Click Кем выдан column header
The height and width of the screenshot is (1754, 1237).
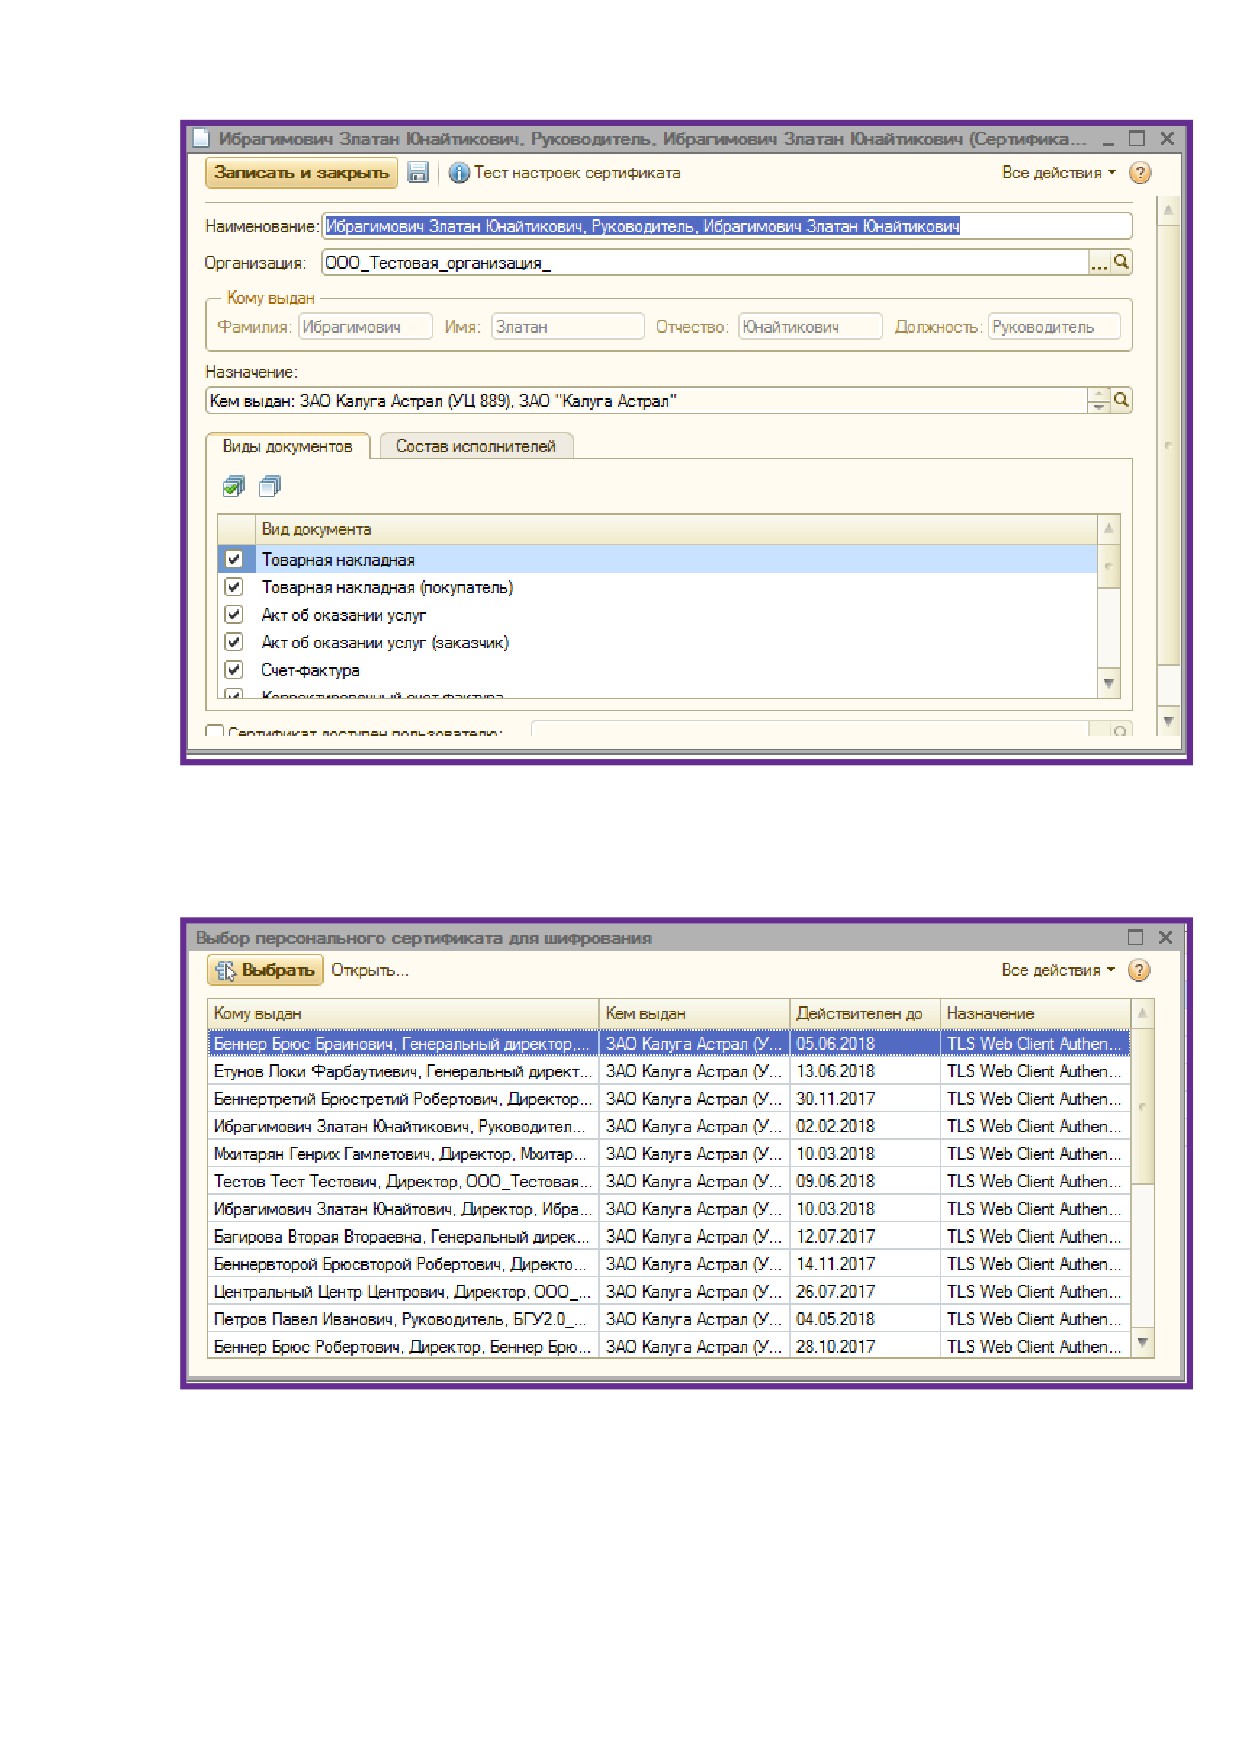point(694,1013)
